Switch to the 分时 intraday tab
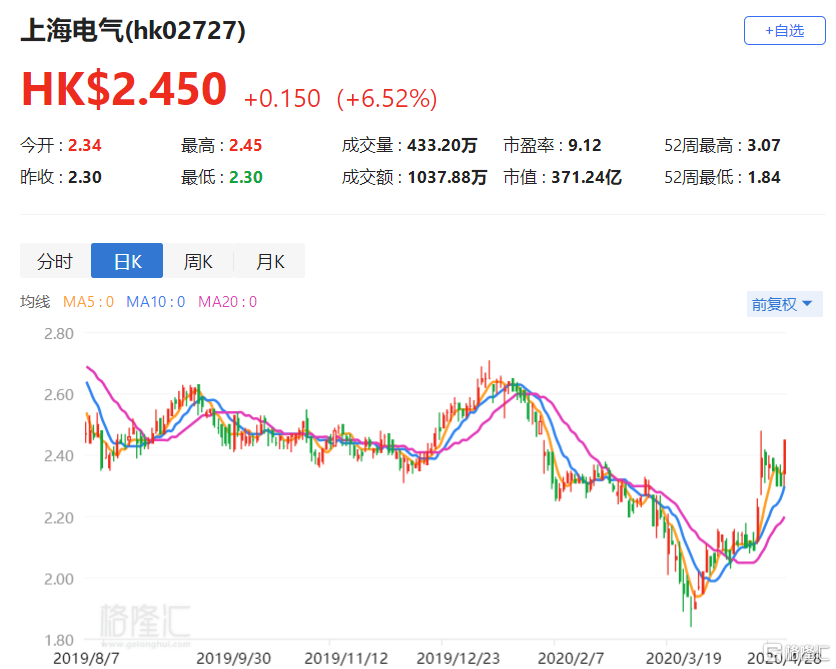The width and height of the screenshot is (836, 669). tap(55, 262)
